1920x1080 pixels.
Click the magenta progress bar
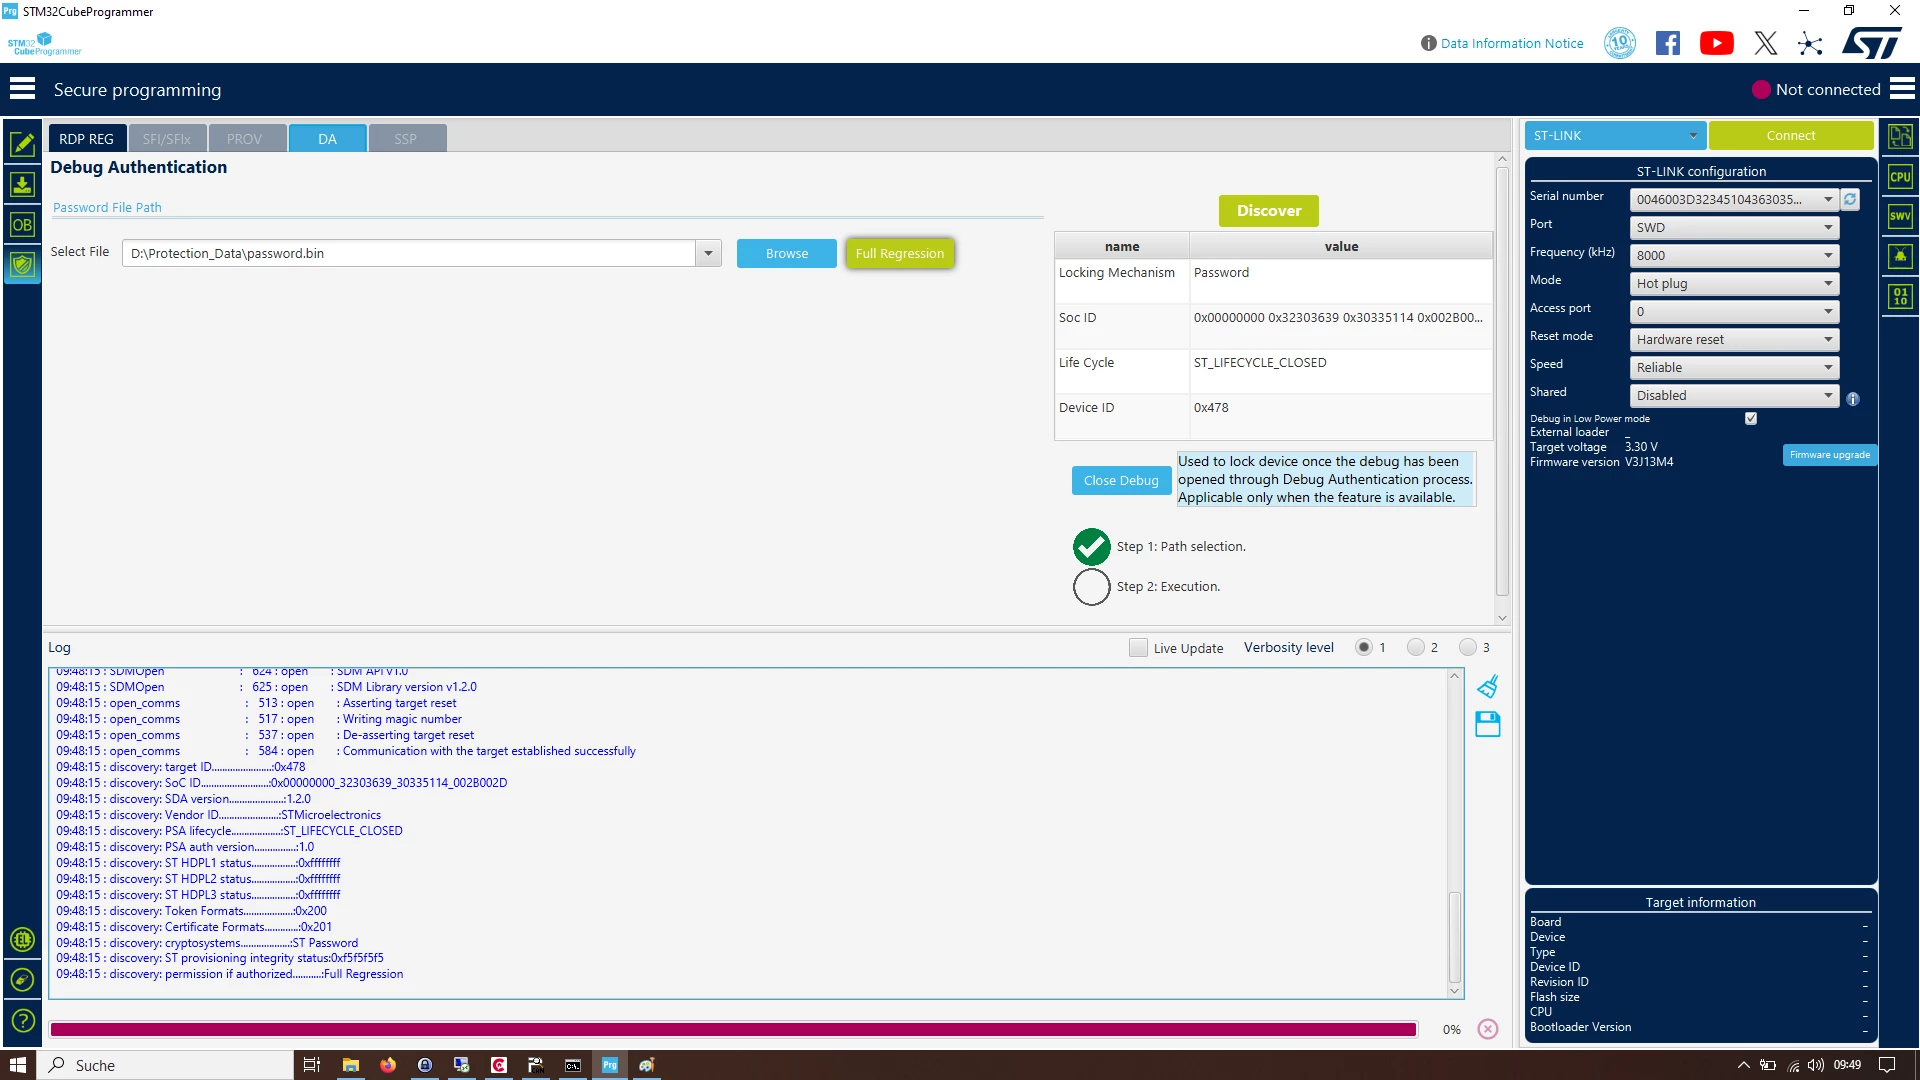pyautogui.click(x=733, y=1029)
